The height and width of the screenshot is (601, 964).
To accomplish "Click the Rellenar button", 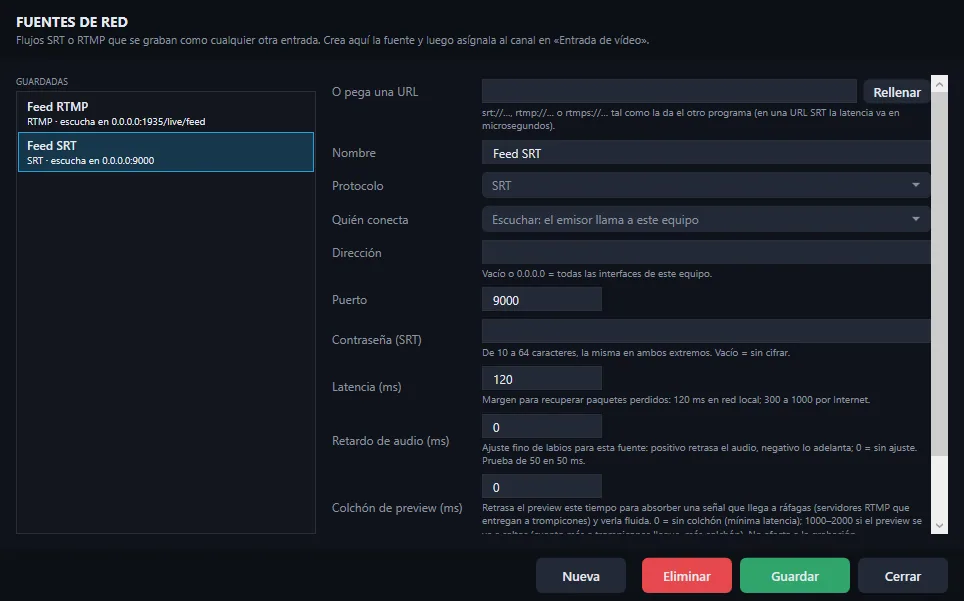I will pyautogui.click(x=896, y=92).
